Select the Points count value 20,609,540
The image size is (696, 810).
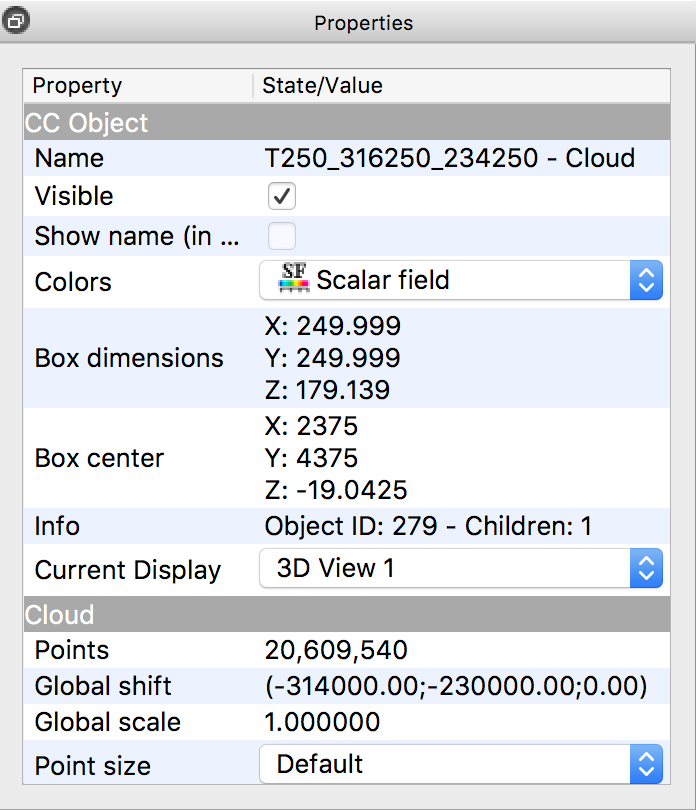click(x=336, y=650)
